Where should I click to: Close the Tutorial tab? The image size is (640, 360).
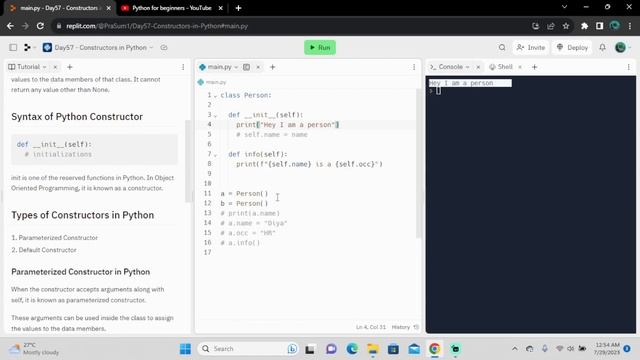[x=55, y=67]
